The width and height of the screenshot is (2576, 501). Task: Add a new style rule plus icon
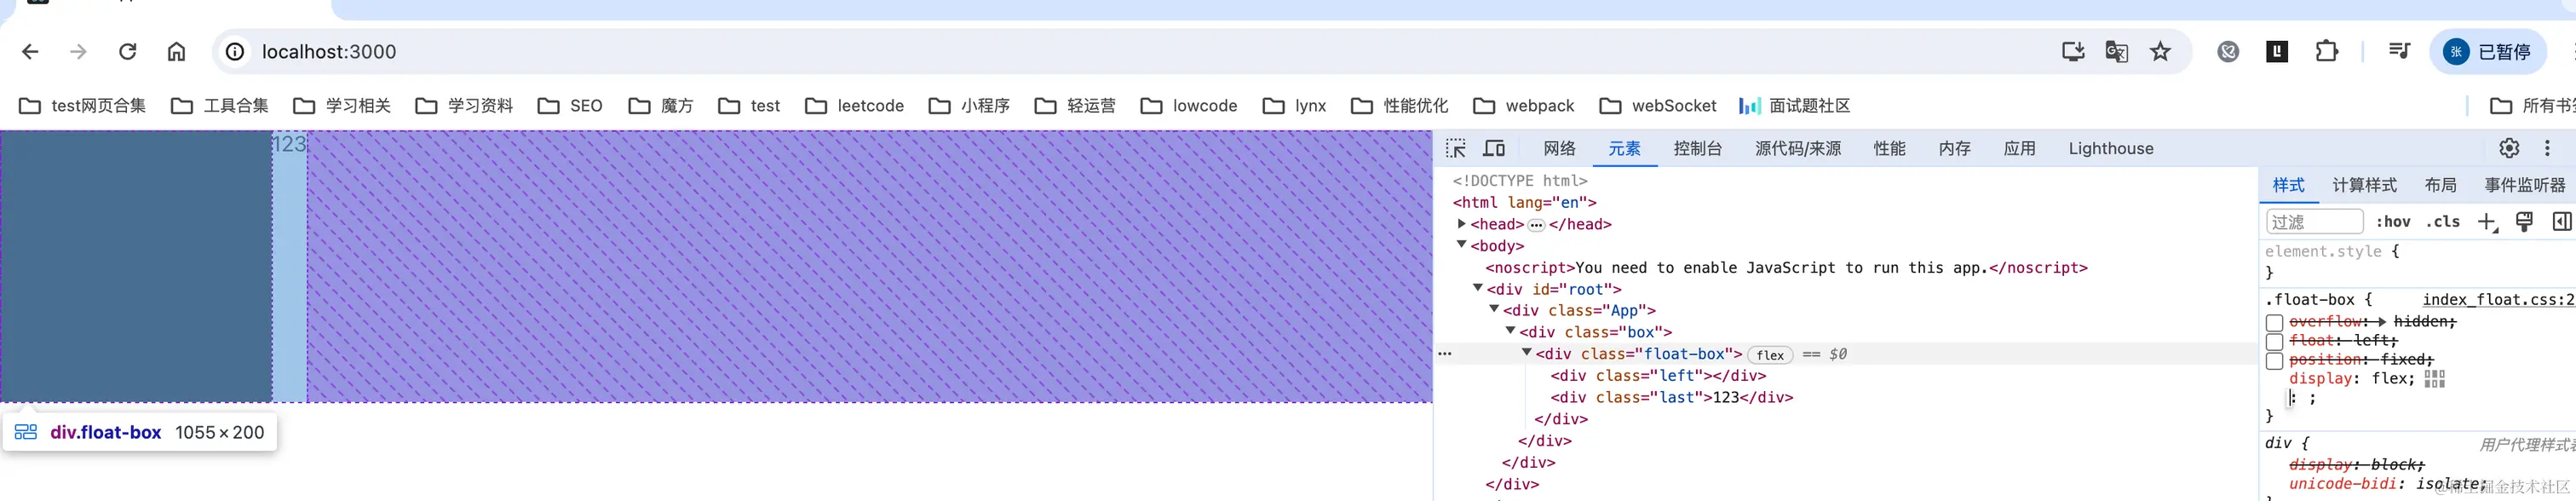(x=2487, y=222)
